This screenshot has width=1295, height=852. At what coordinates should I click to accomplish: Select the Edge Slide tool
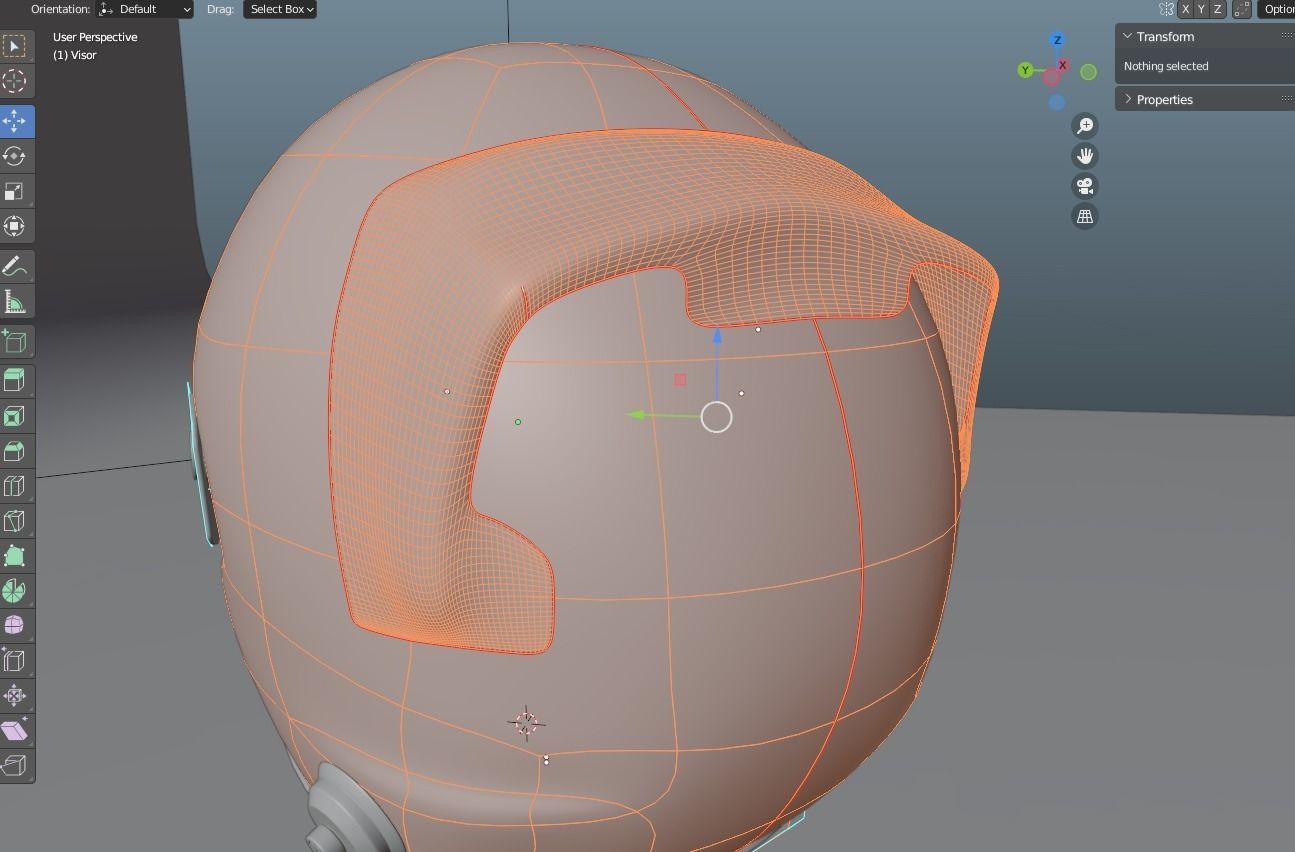pos(15,661)
